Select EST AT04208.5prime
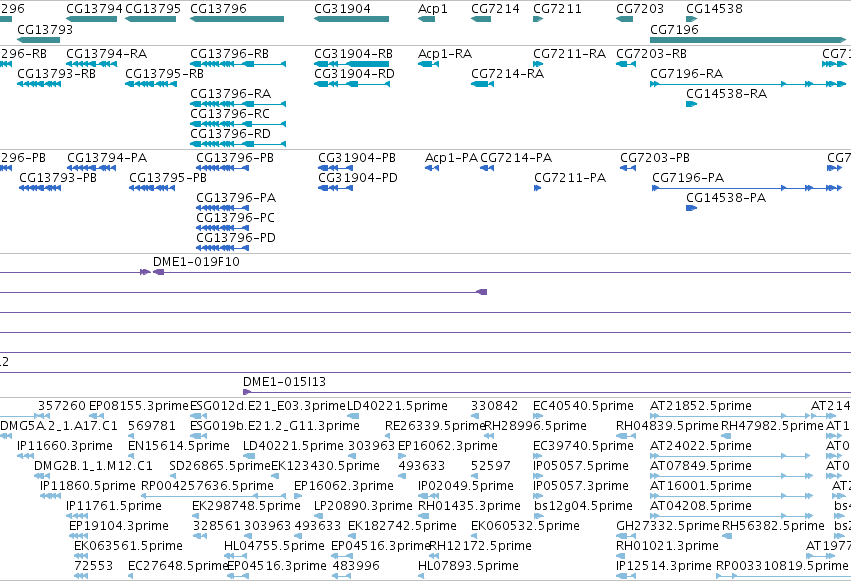 point(701,506)
